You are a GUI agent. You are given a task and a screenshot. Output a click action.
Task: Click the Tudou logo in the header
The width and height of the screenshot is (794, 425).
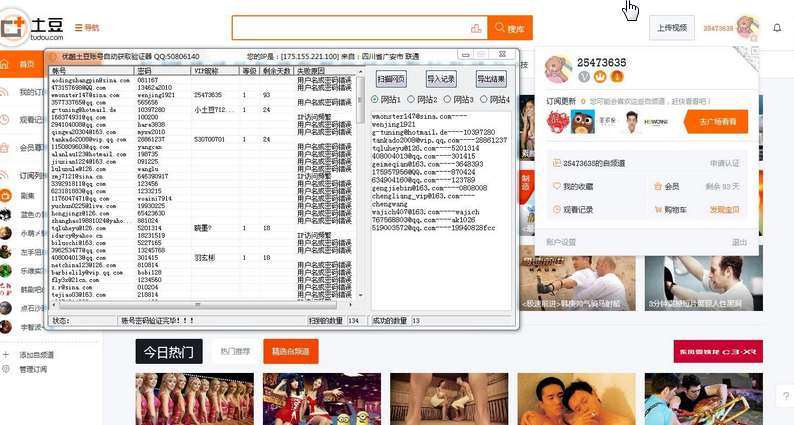[32, 27]
